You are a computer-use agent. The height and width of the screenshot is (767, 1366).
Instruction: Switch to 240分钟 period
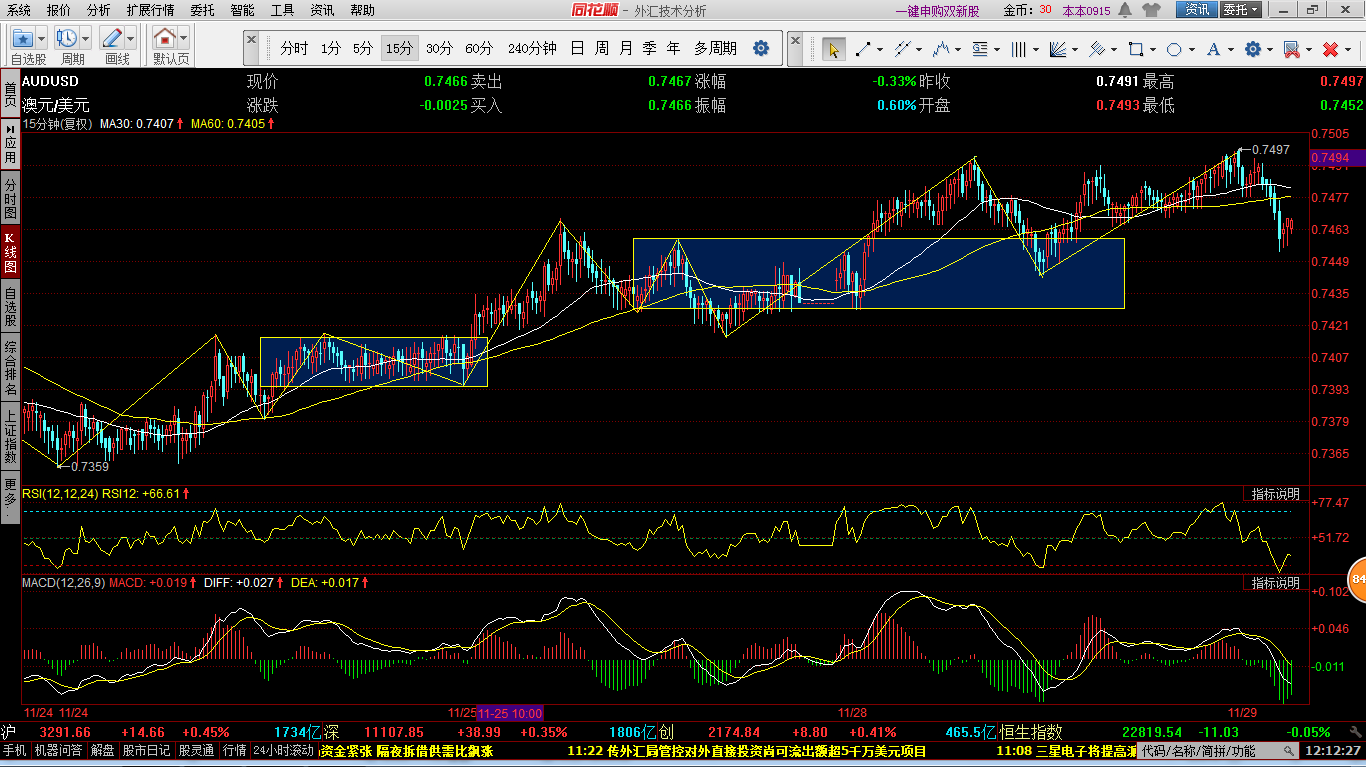point(532,48)
